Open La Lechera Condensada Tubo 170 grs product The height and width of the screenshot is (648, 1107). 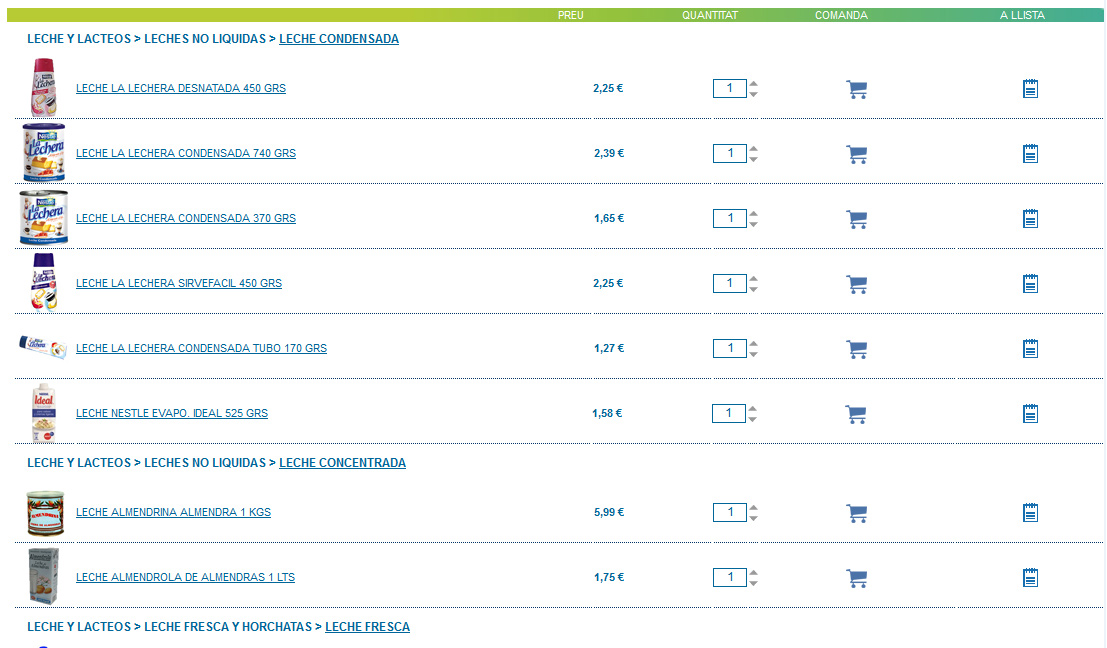pos(201,349)
